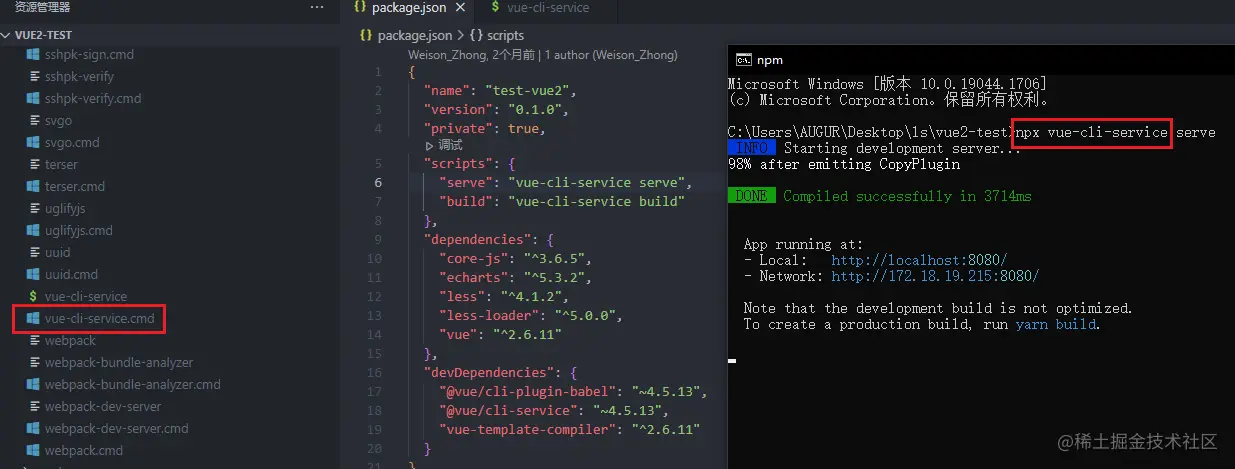Click the "private": true line
Image resolution: width=1235 pixels, height=469 pixels.
point(484,128)
